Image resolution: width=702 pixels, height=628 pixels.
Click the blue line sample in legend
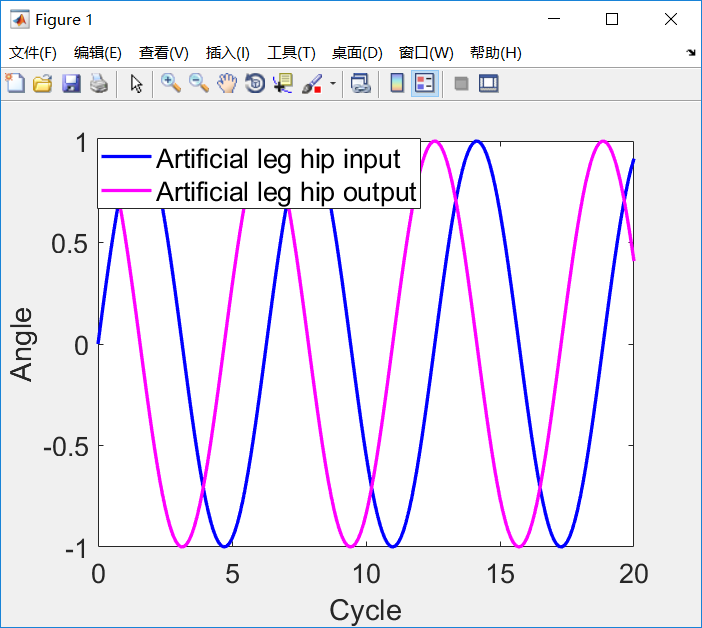[x=126, y=156]
